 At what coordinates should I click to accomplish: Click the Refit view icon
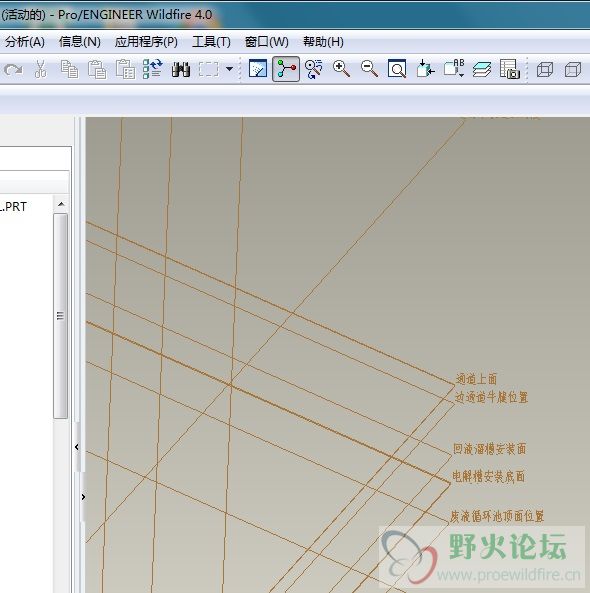pyautogui.click(x=397, y=69)
